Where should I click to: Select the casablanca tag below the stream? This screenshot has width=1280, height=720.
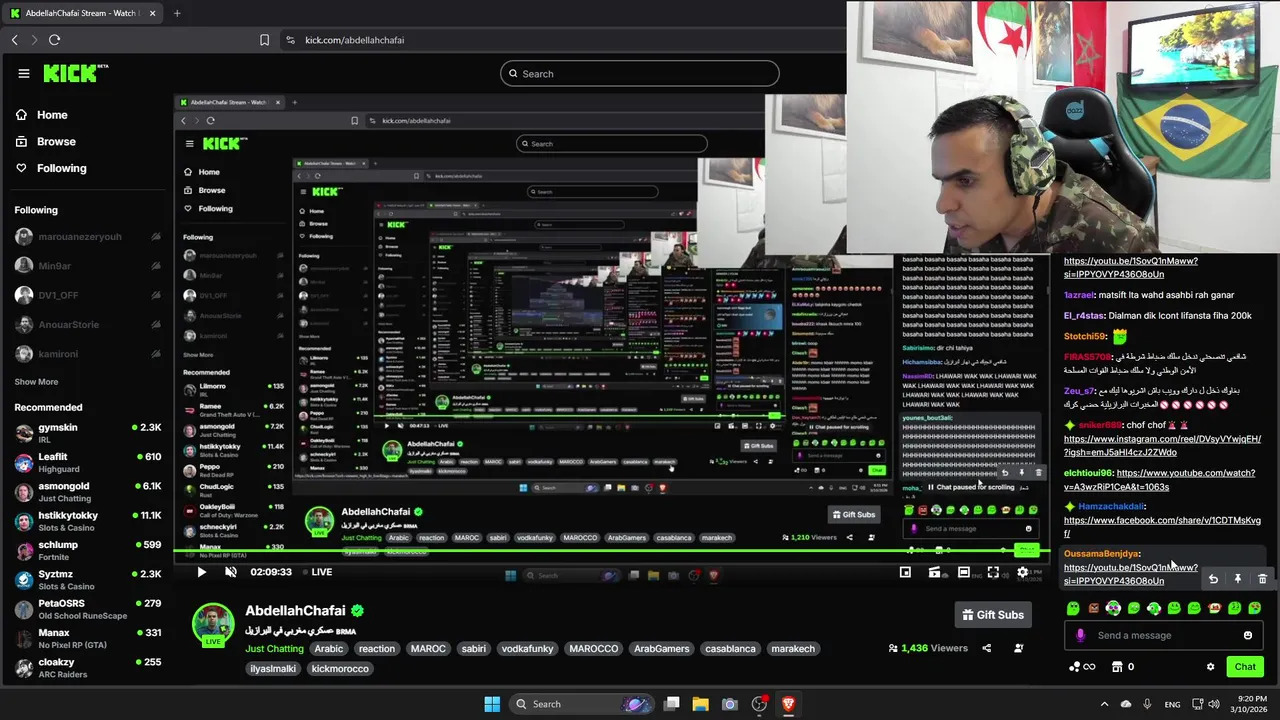pyautogui.click(x=730, y=649)
